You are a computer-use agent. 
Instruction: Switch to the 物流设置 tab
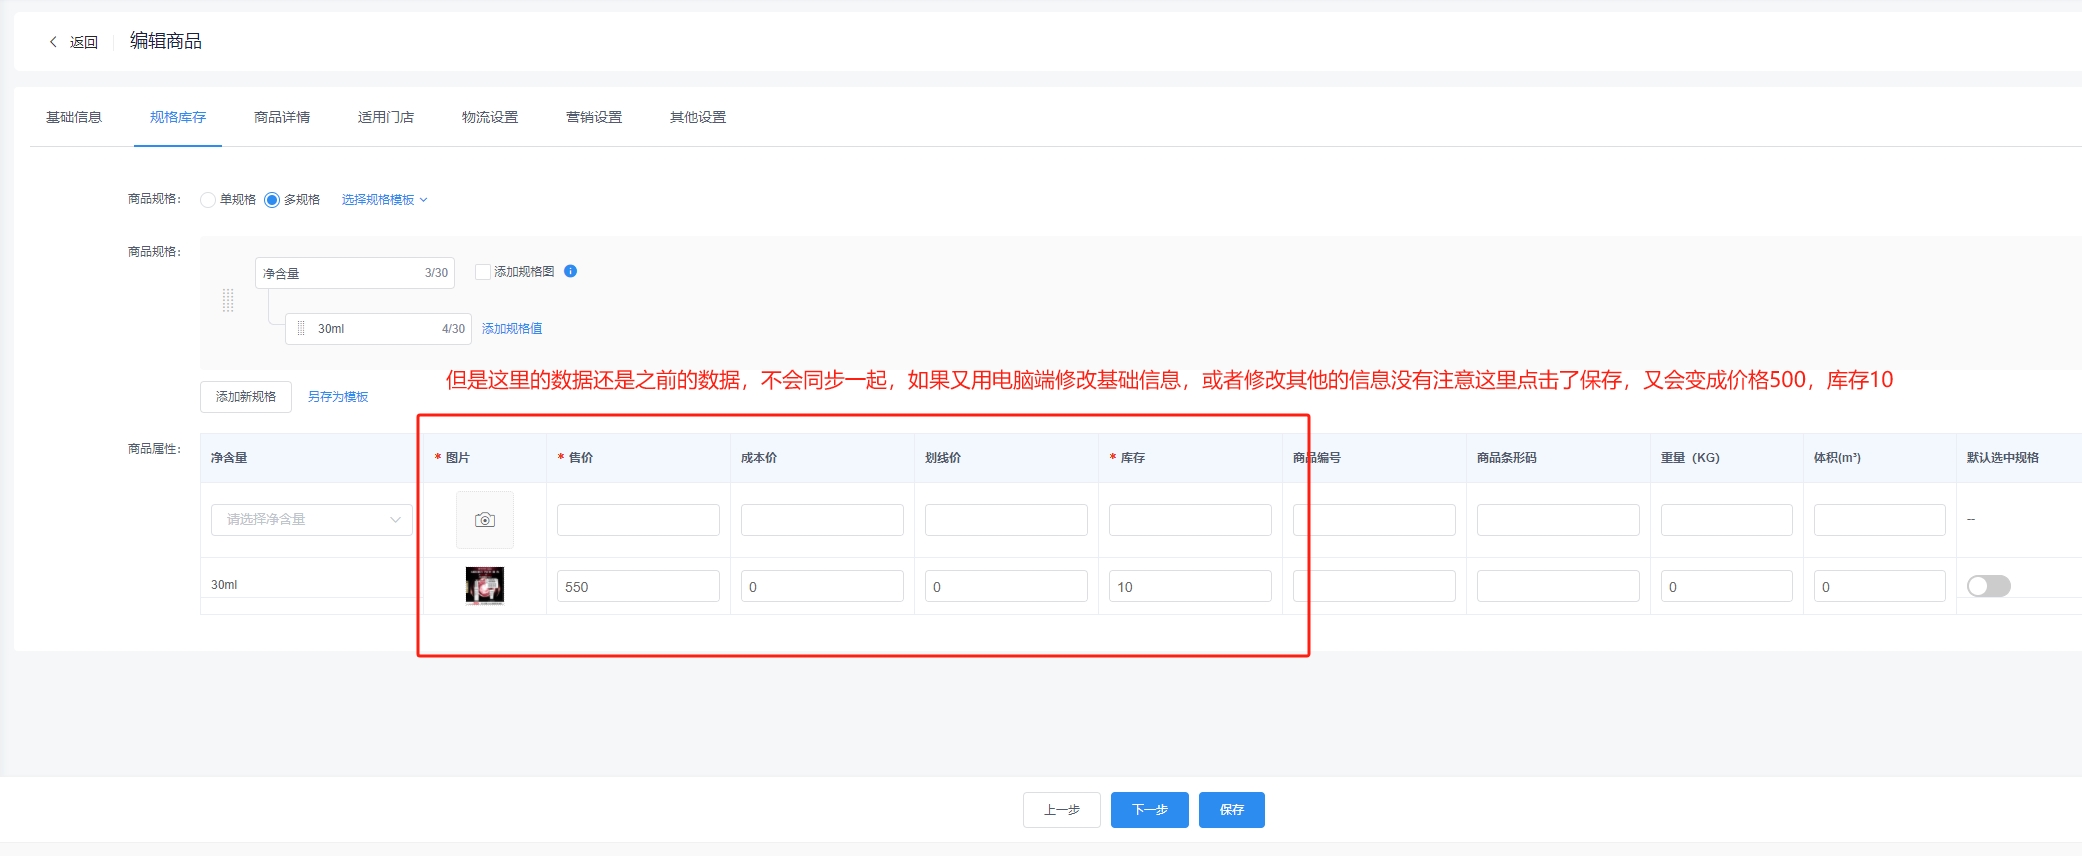point(490,117)
